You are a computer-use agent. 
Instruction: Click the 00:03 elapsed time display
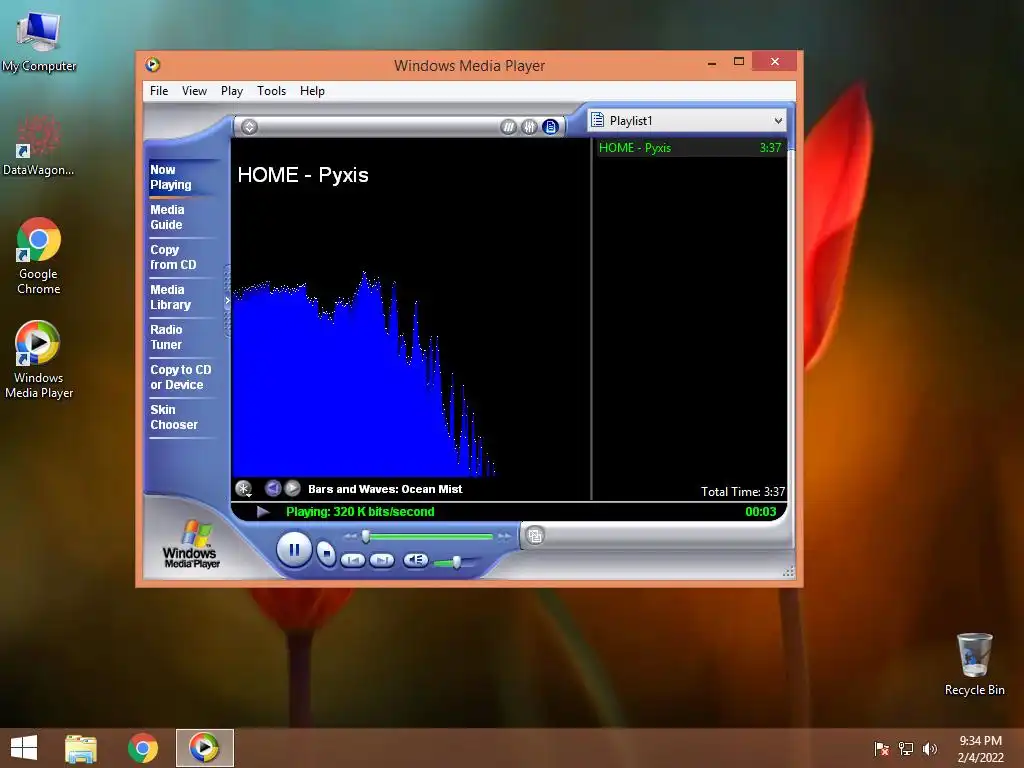761,511
